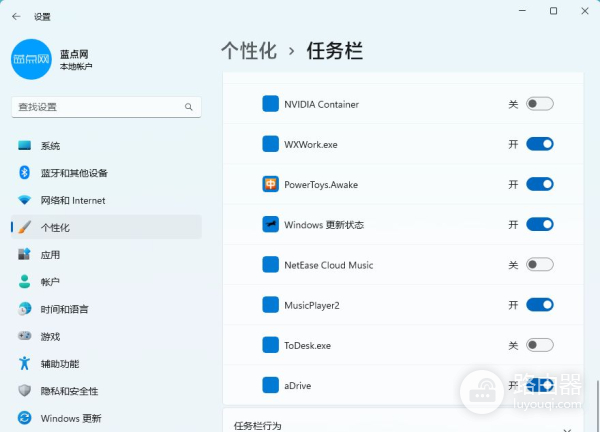Open 辅助功能 settings
This screenshot has width=600, height=432.
click(x=106, y=364)
